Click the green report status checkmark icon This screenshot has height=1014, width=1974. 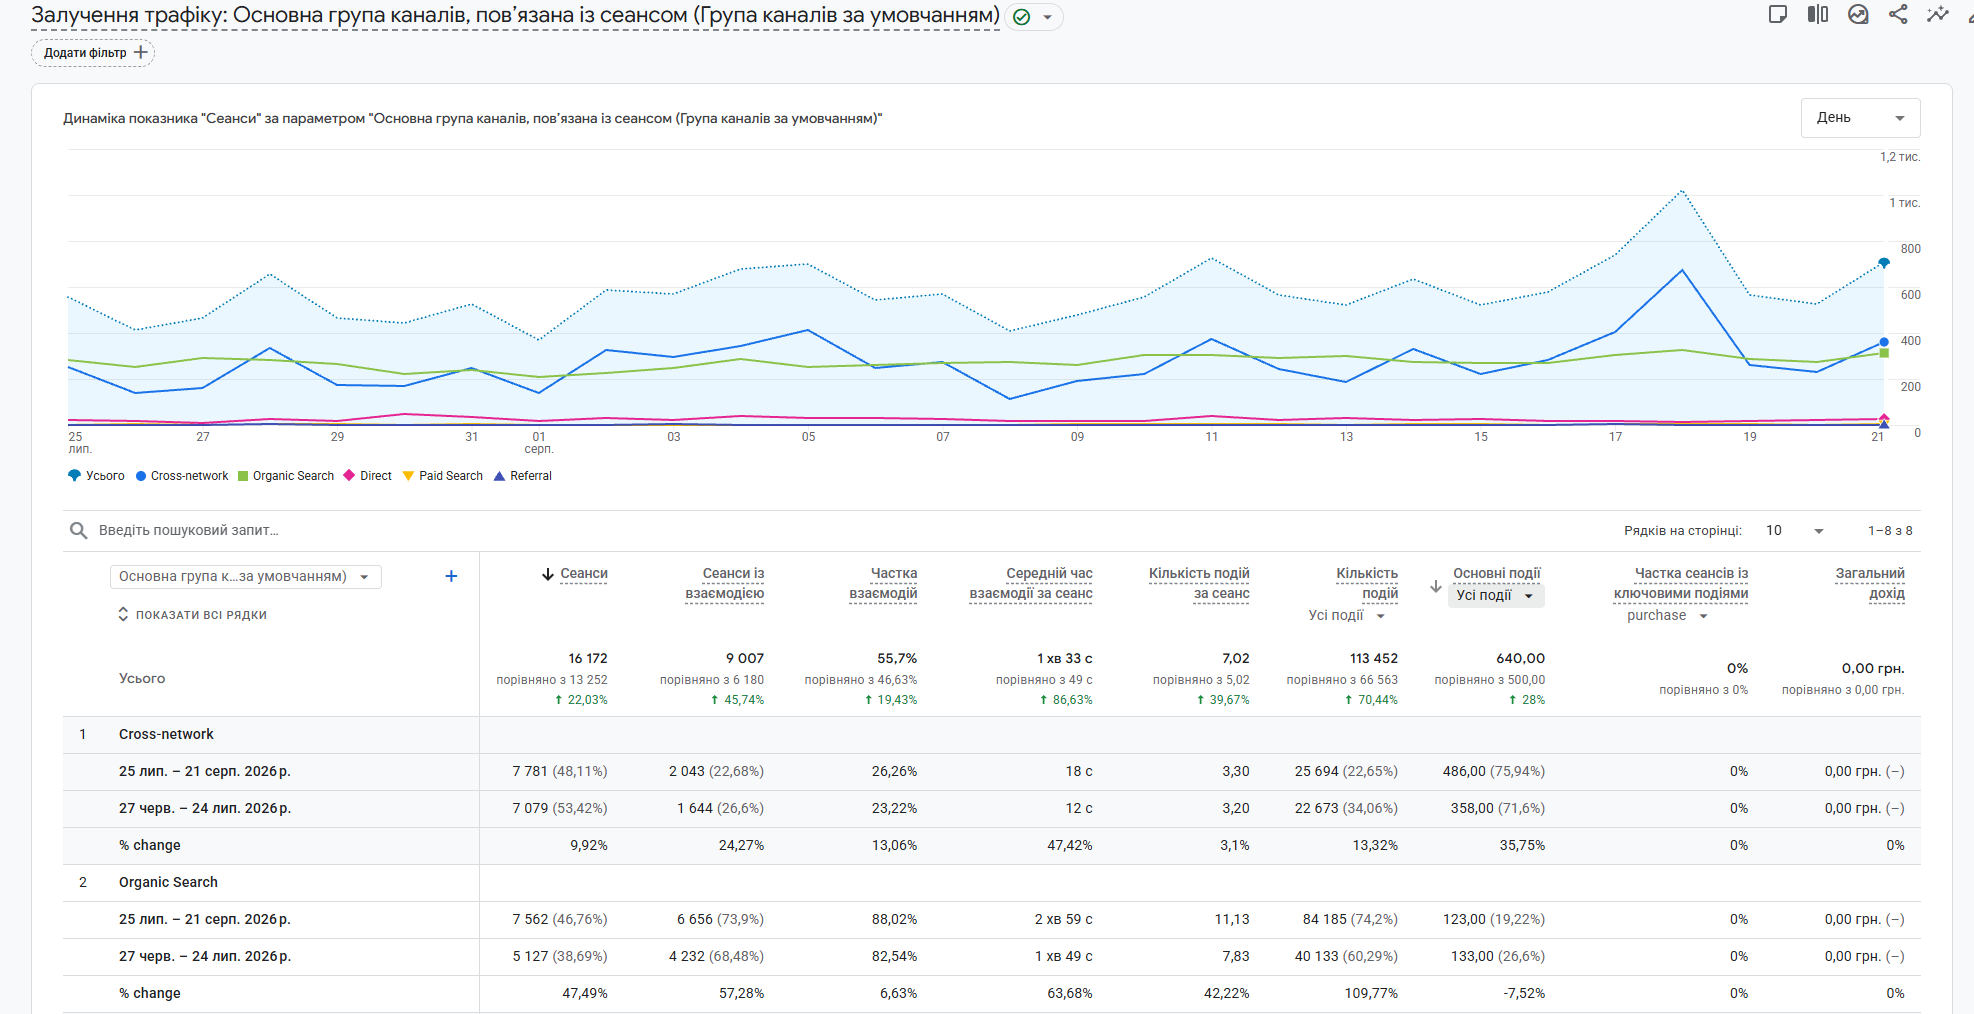(1021, 17)
